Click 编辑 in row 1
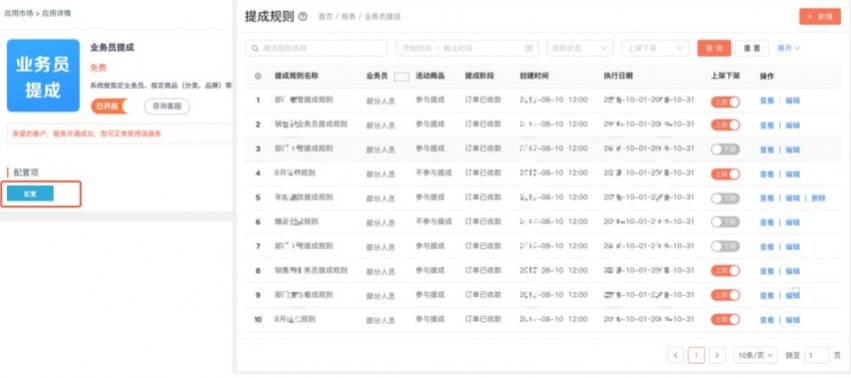The image size is (851, 378). [x=793, y=101]
